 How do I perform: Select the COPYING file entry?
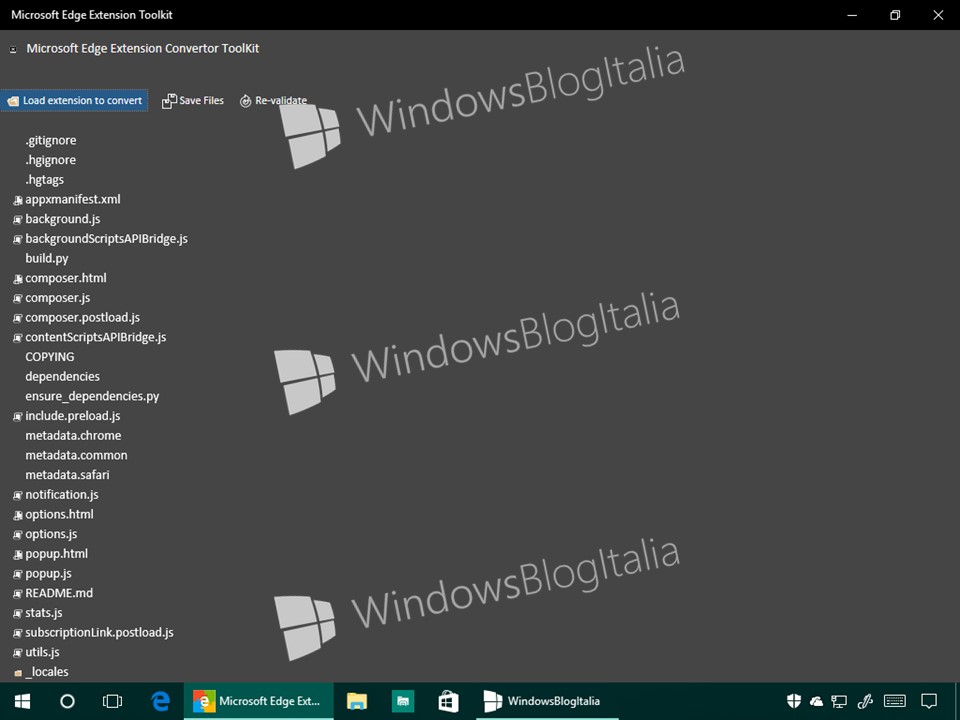50,357
